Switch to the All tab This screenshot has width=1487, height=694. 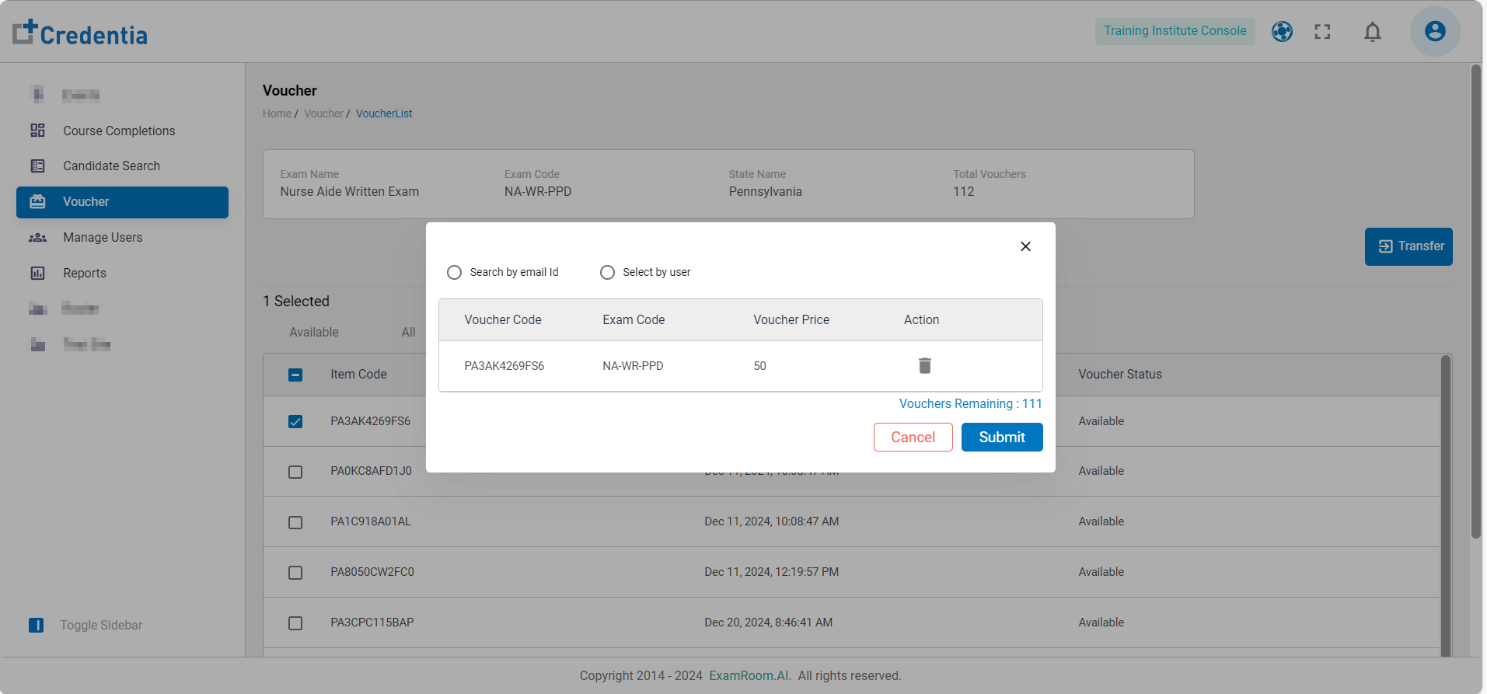(x=408, y=332)
